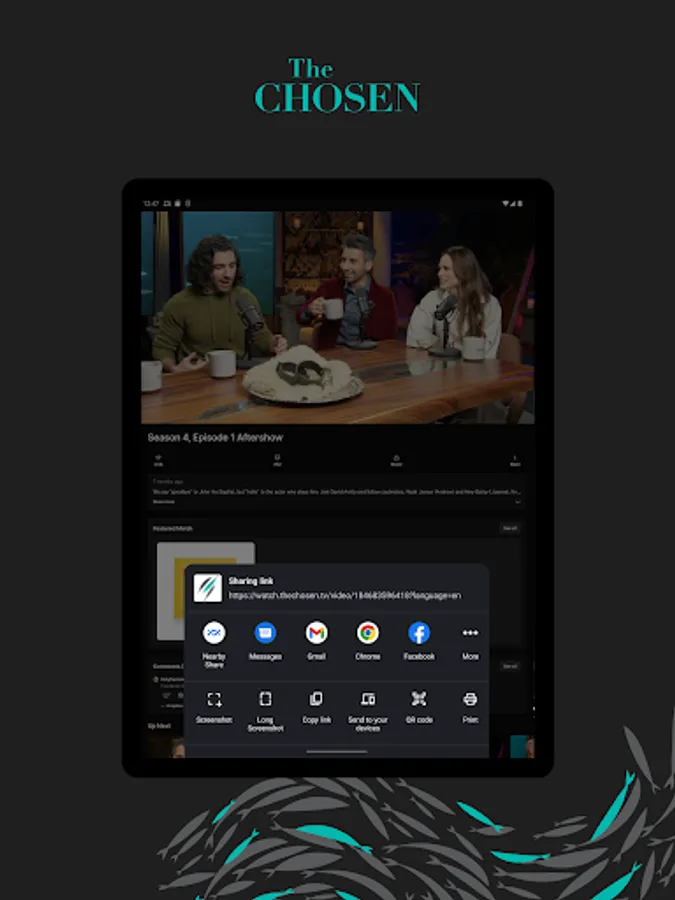
Task: Expand the video description chevron
Action: coord(517,502)
